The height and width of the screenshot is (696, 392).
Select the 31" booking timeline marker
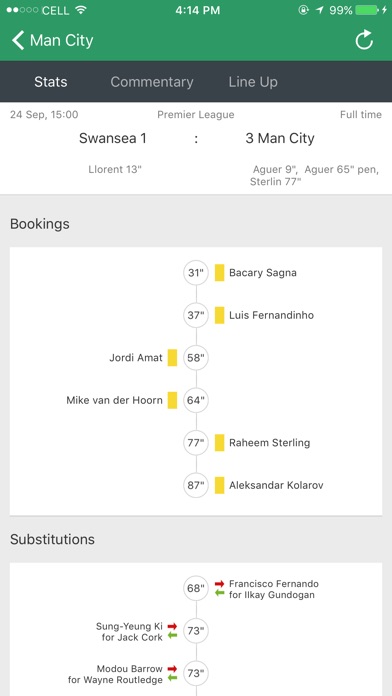pyautogui.click(x=196, y=273)
